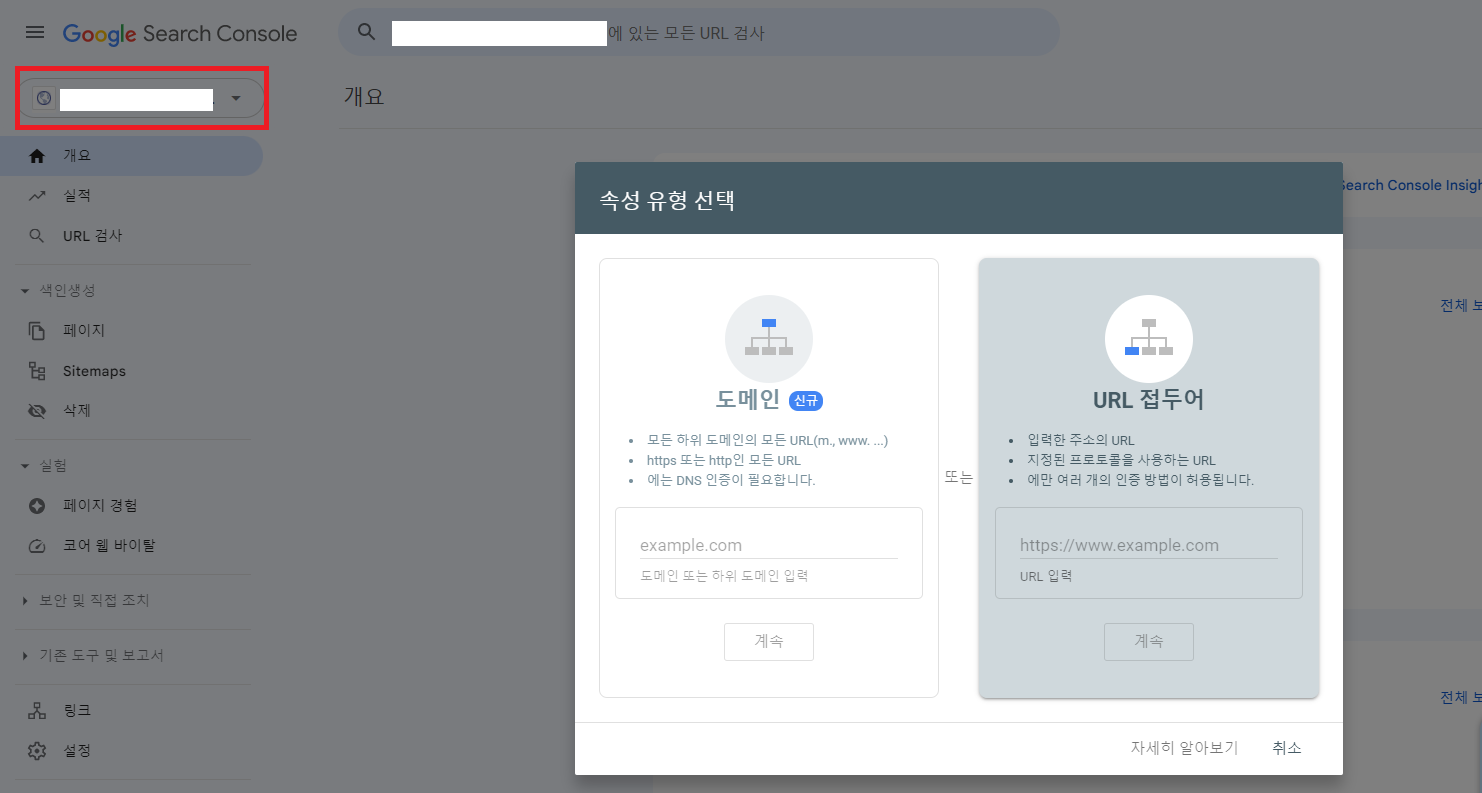This screenshot has width=1482, height=793.
Task: Open the 개요 sidebar item
Action: 131,156
